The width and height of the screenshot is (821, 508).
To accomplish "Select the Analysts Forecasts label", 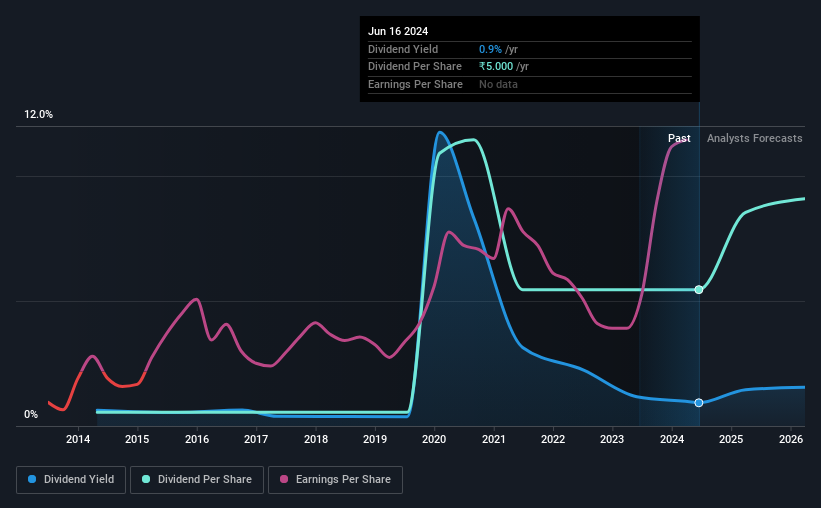I will [x=755, y=138].
